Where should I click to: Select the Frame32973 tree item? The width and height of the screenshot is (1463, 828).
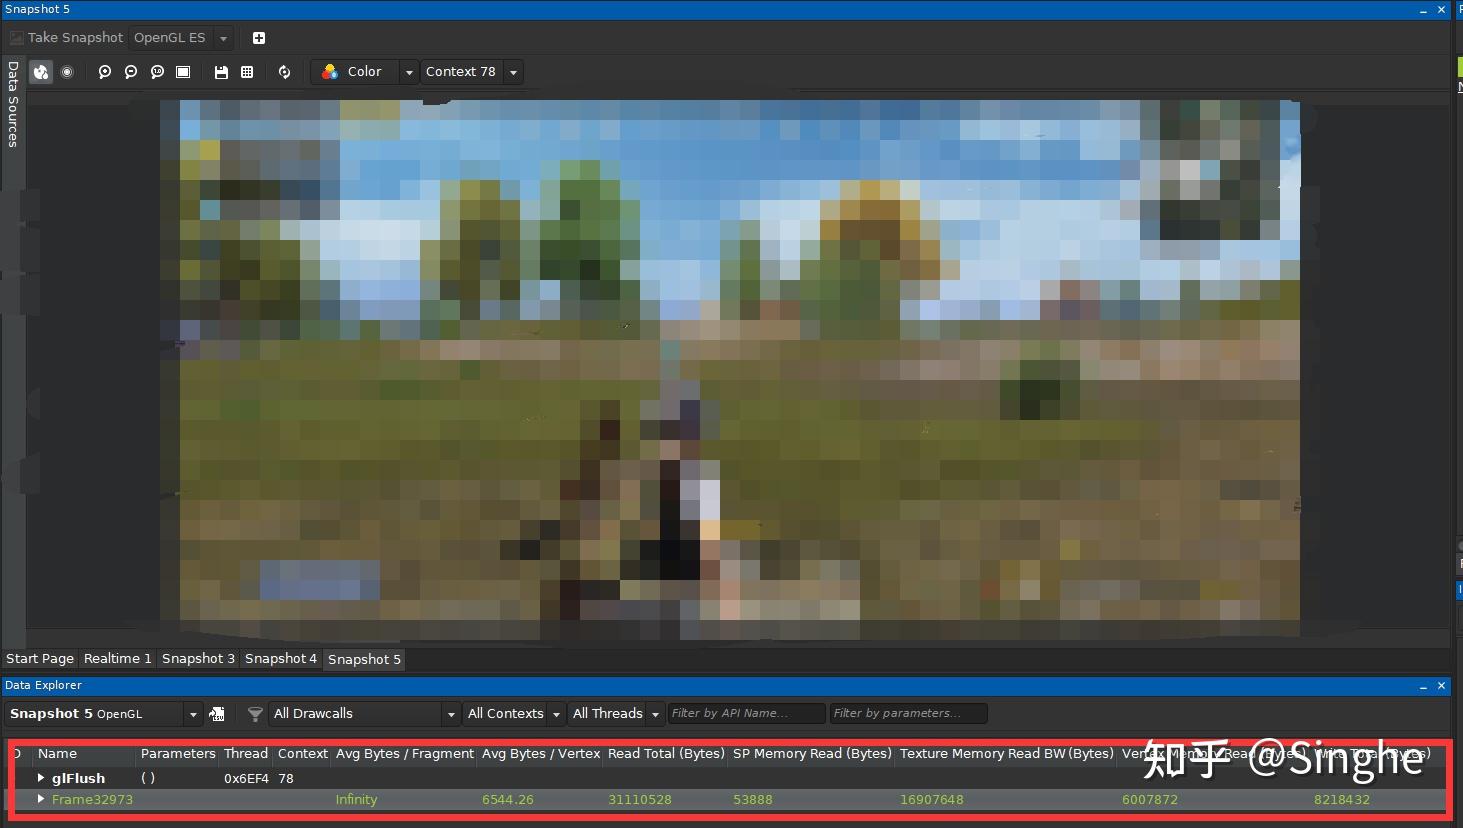pyautogui.click(x=92, y=800)
